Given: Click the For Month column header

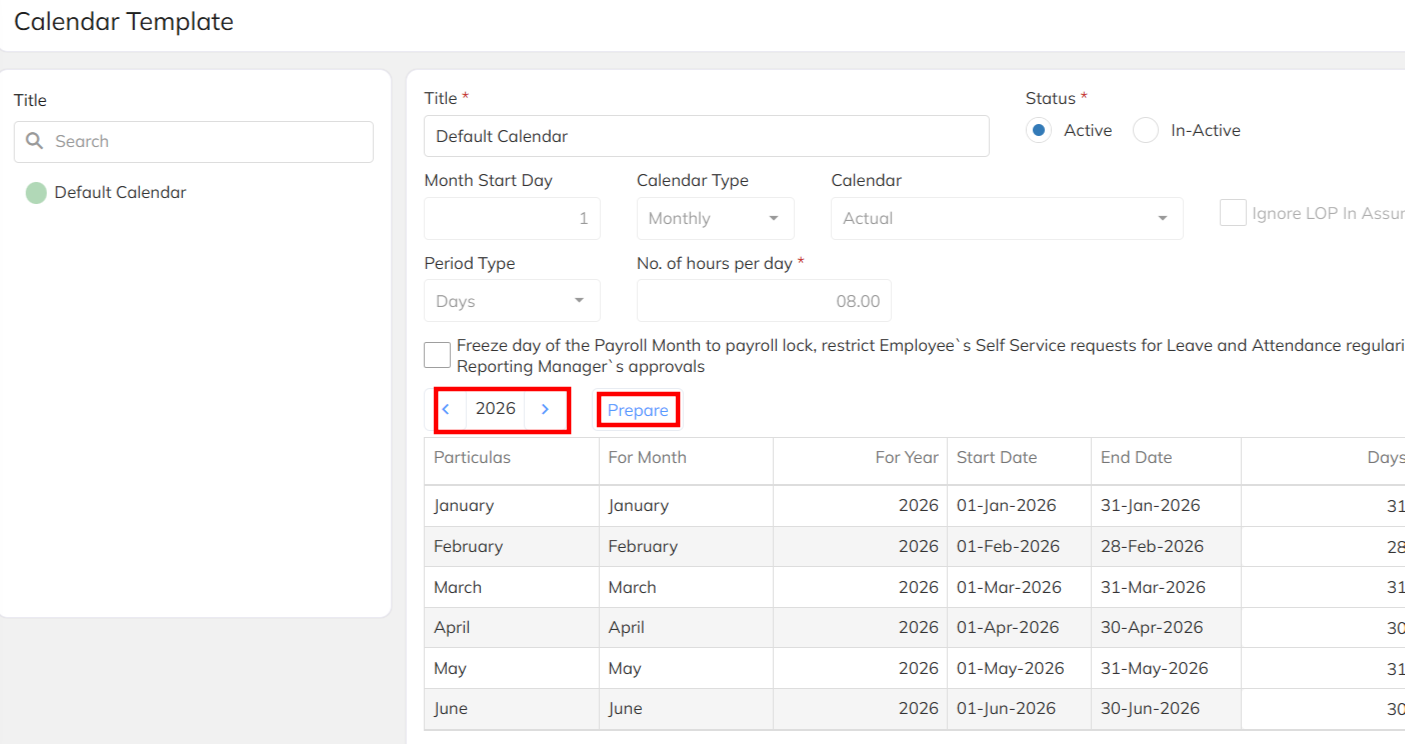Looking at the screenshot, I should click(x=647, y=458).
